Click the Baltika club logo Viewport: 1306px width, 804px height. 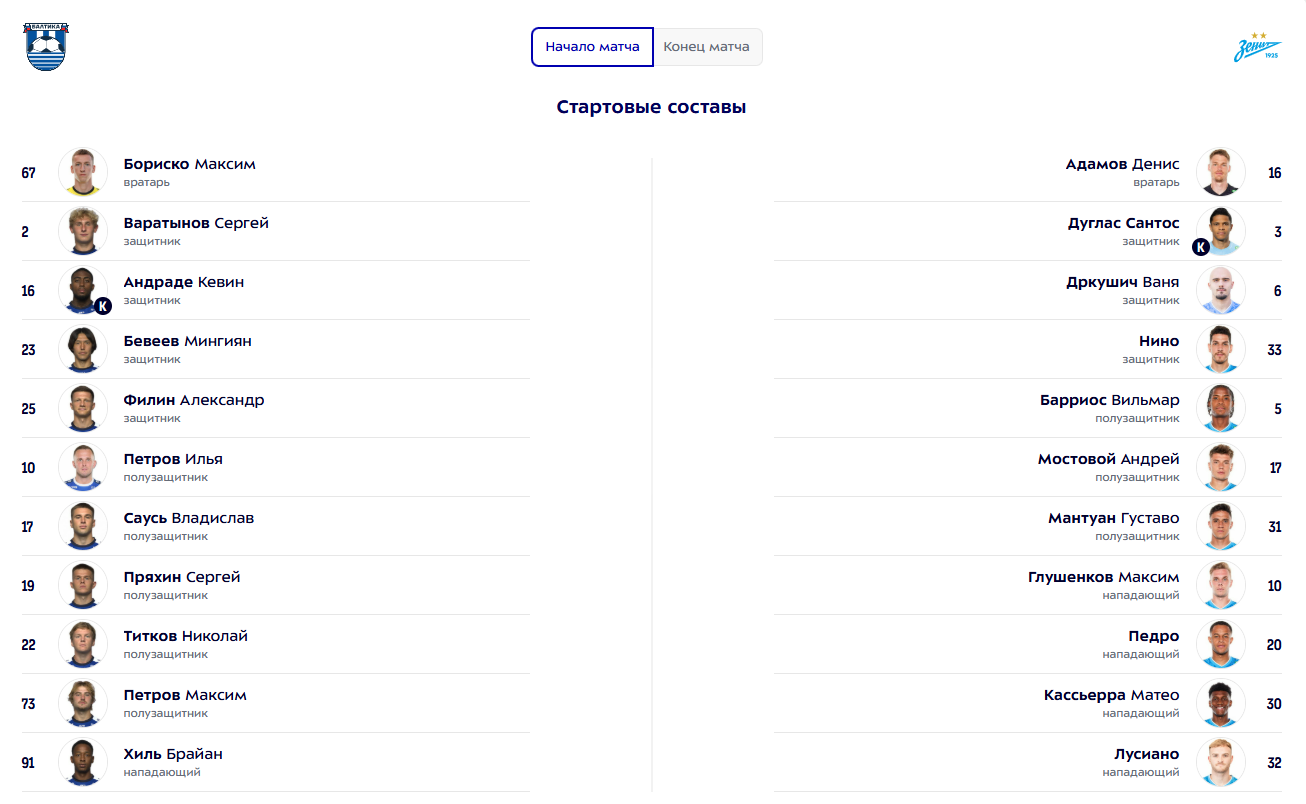point(46,47)
